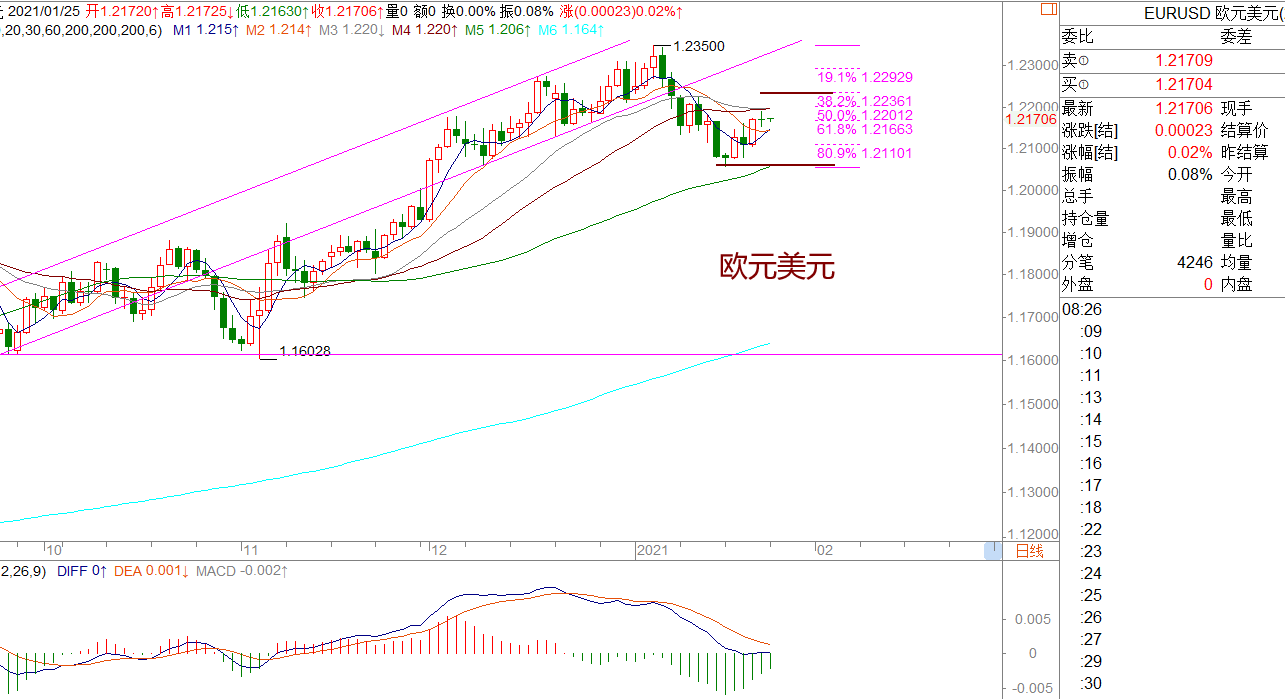Select the 结算价 label

tap(1245, 130)
